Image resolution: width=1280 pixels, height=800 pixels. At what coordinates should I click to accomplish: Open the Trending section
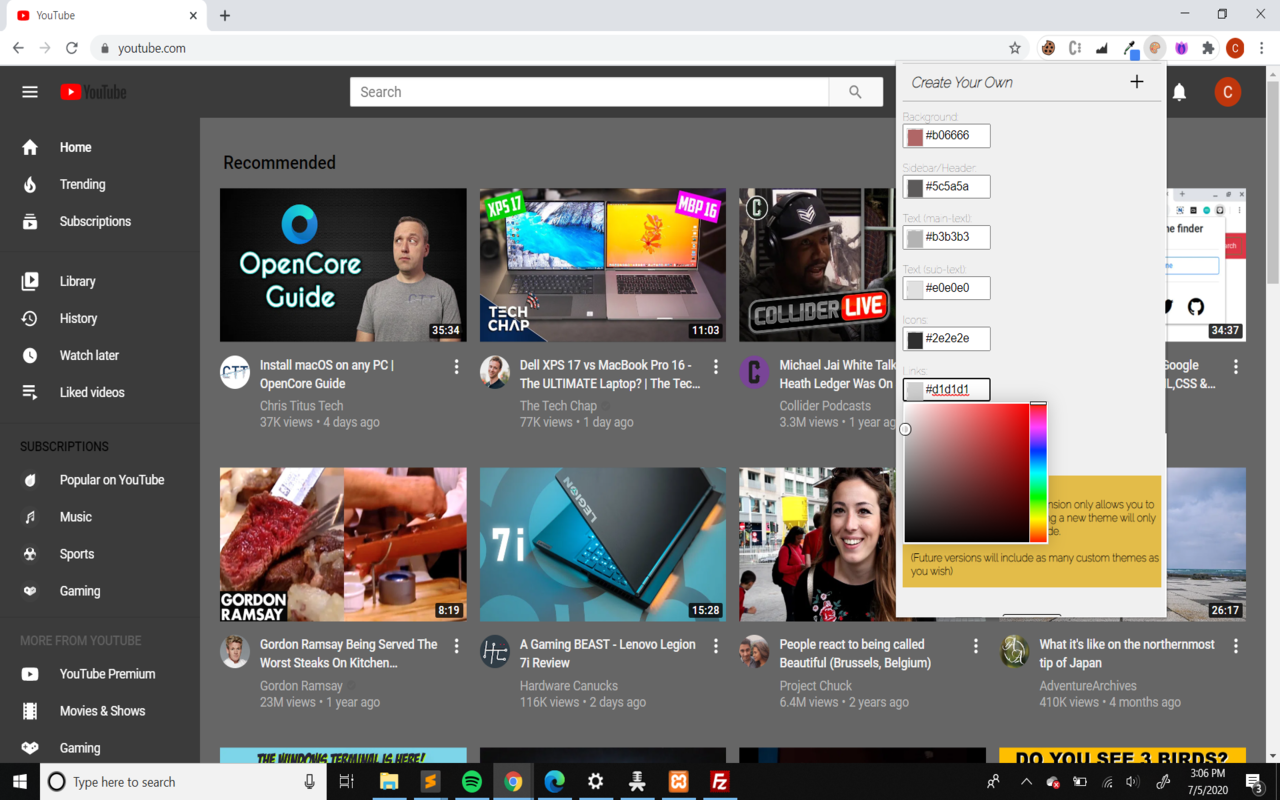tap(30, 184)
